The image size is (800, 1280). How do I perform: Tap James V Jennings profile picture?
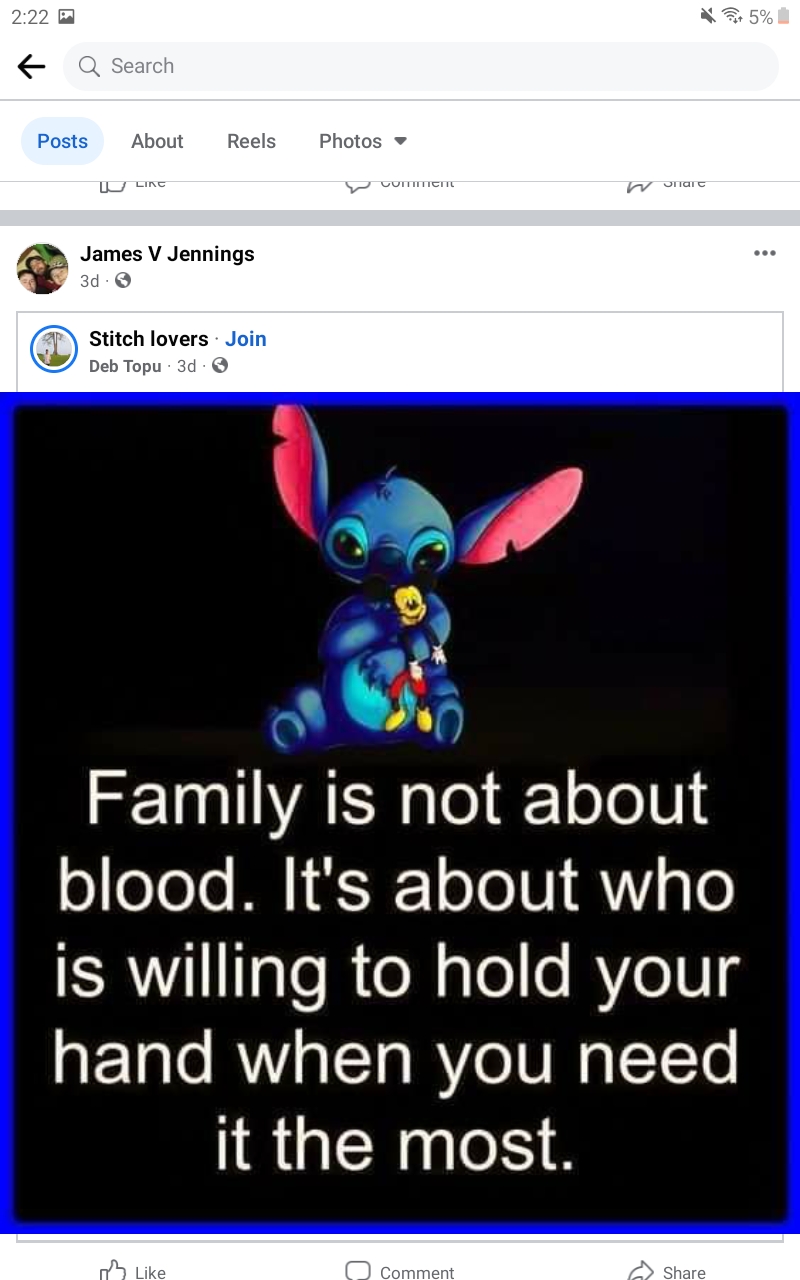click(x=43, y=268)
